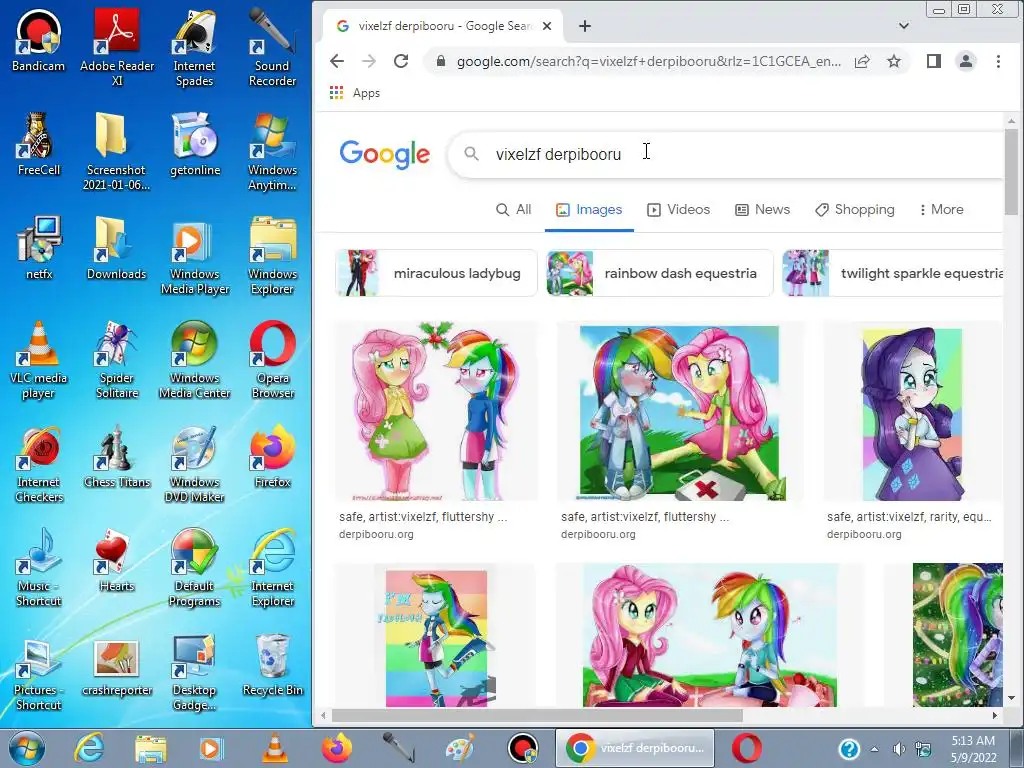Switch to the All results tab
Viewport: 1024px width, 768px height.
[513, 210]
